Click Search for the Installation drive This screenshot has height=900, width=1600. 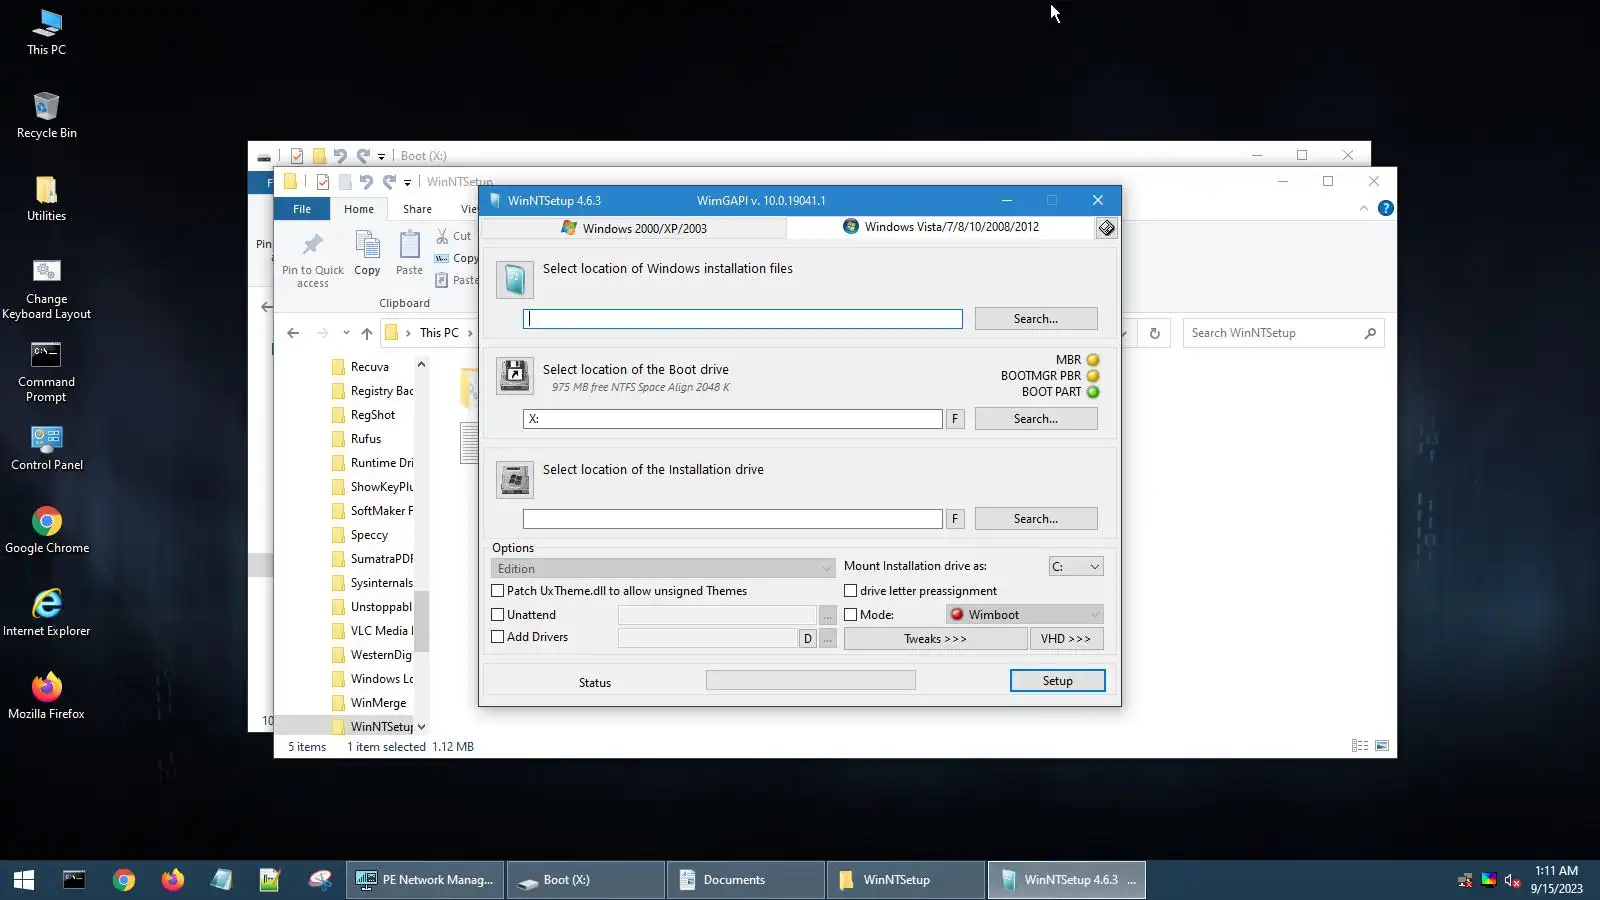(x=1036, y=519)
